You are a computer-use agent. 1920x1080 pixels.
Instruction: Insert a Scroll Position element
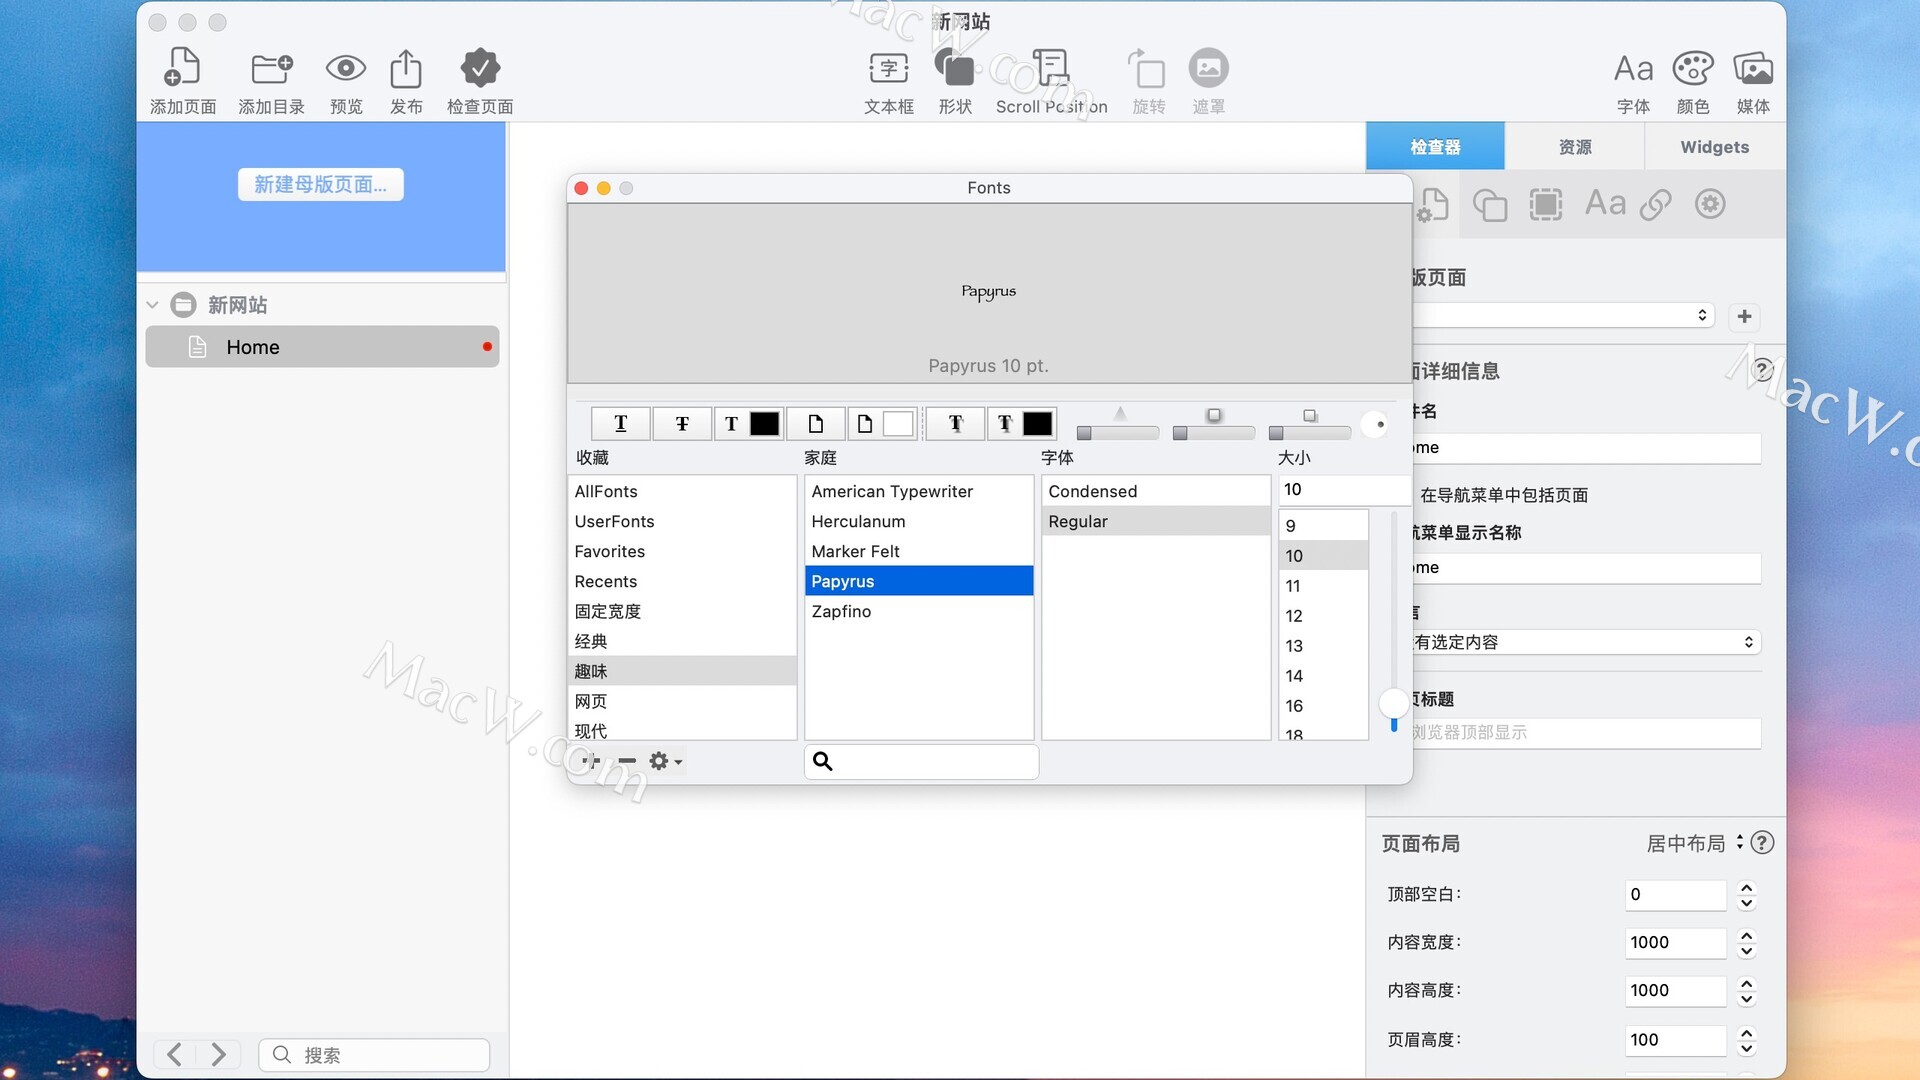pos(1051,68)
